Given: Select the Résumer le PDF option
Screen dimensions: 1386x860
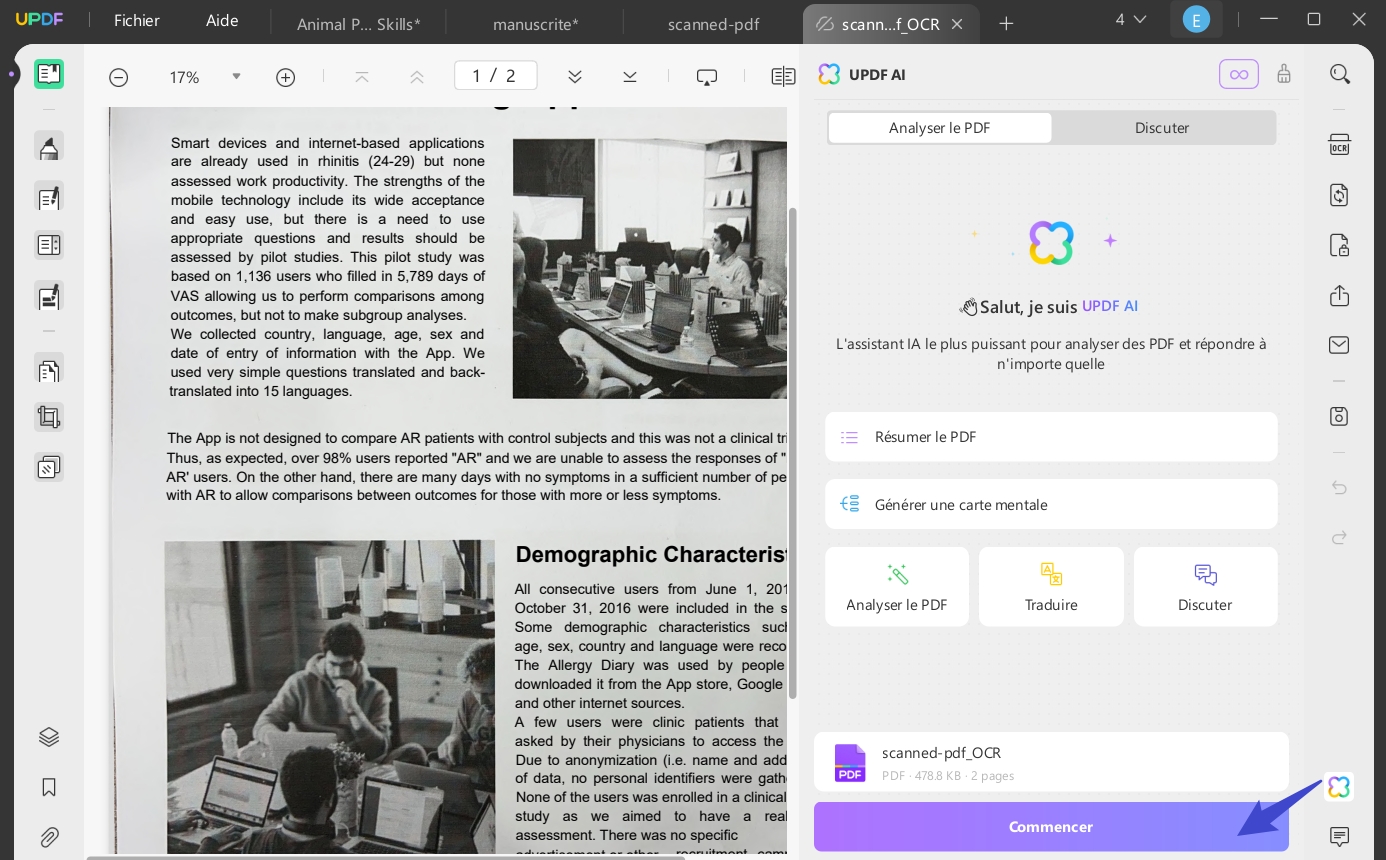Looking at the screenshot, I should (x=1051, y=437).
